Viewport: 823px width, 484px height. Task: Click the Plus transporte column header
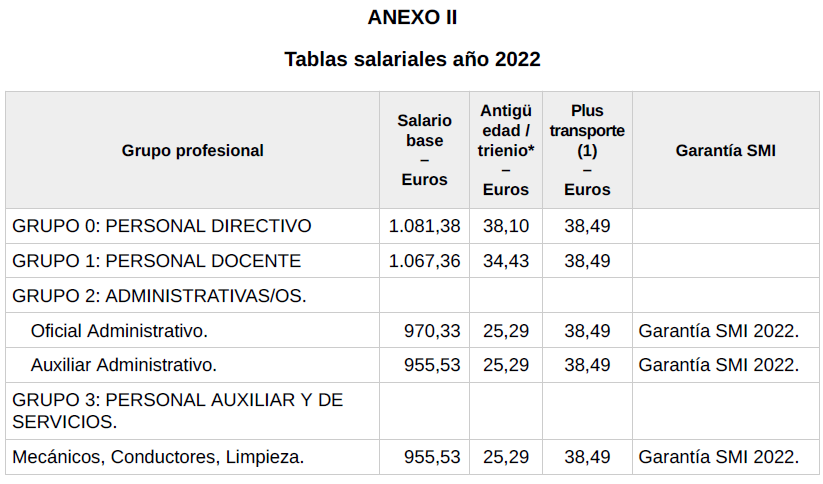point(587,150)
